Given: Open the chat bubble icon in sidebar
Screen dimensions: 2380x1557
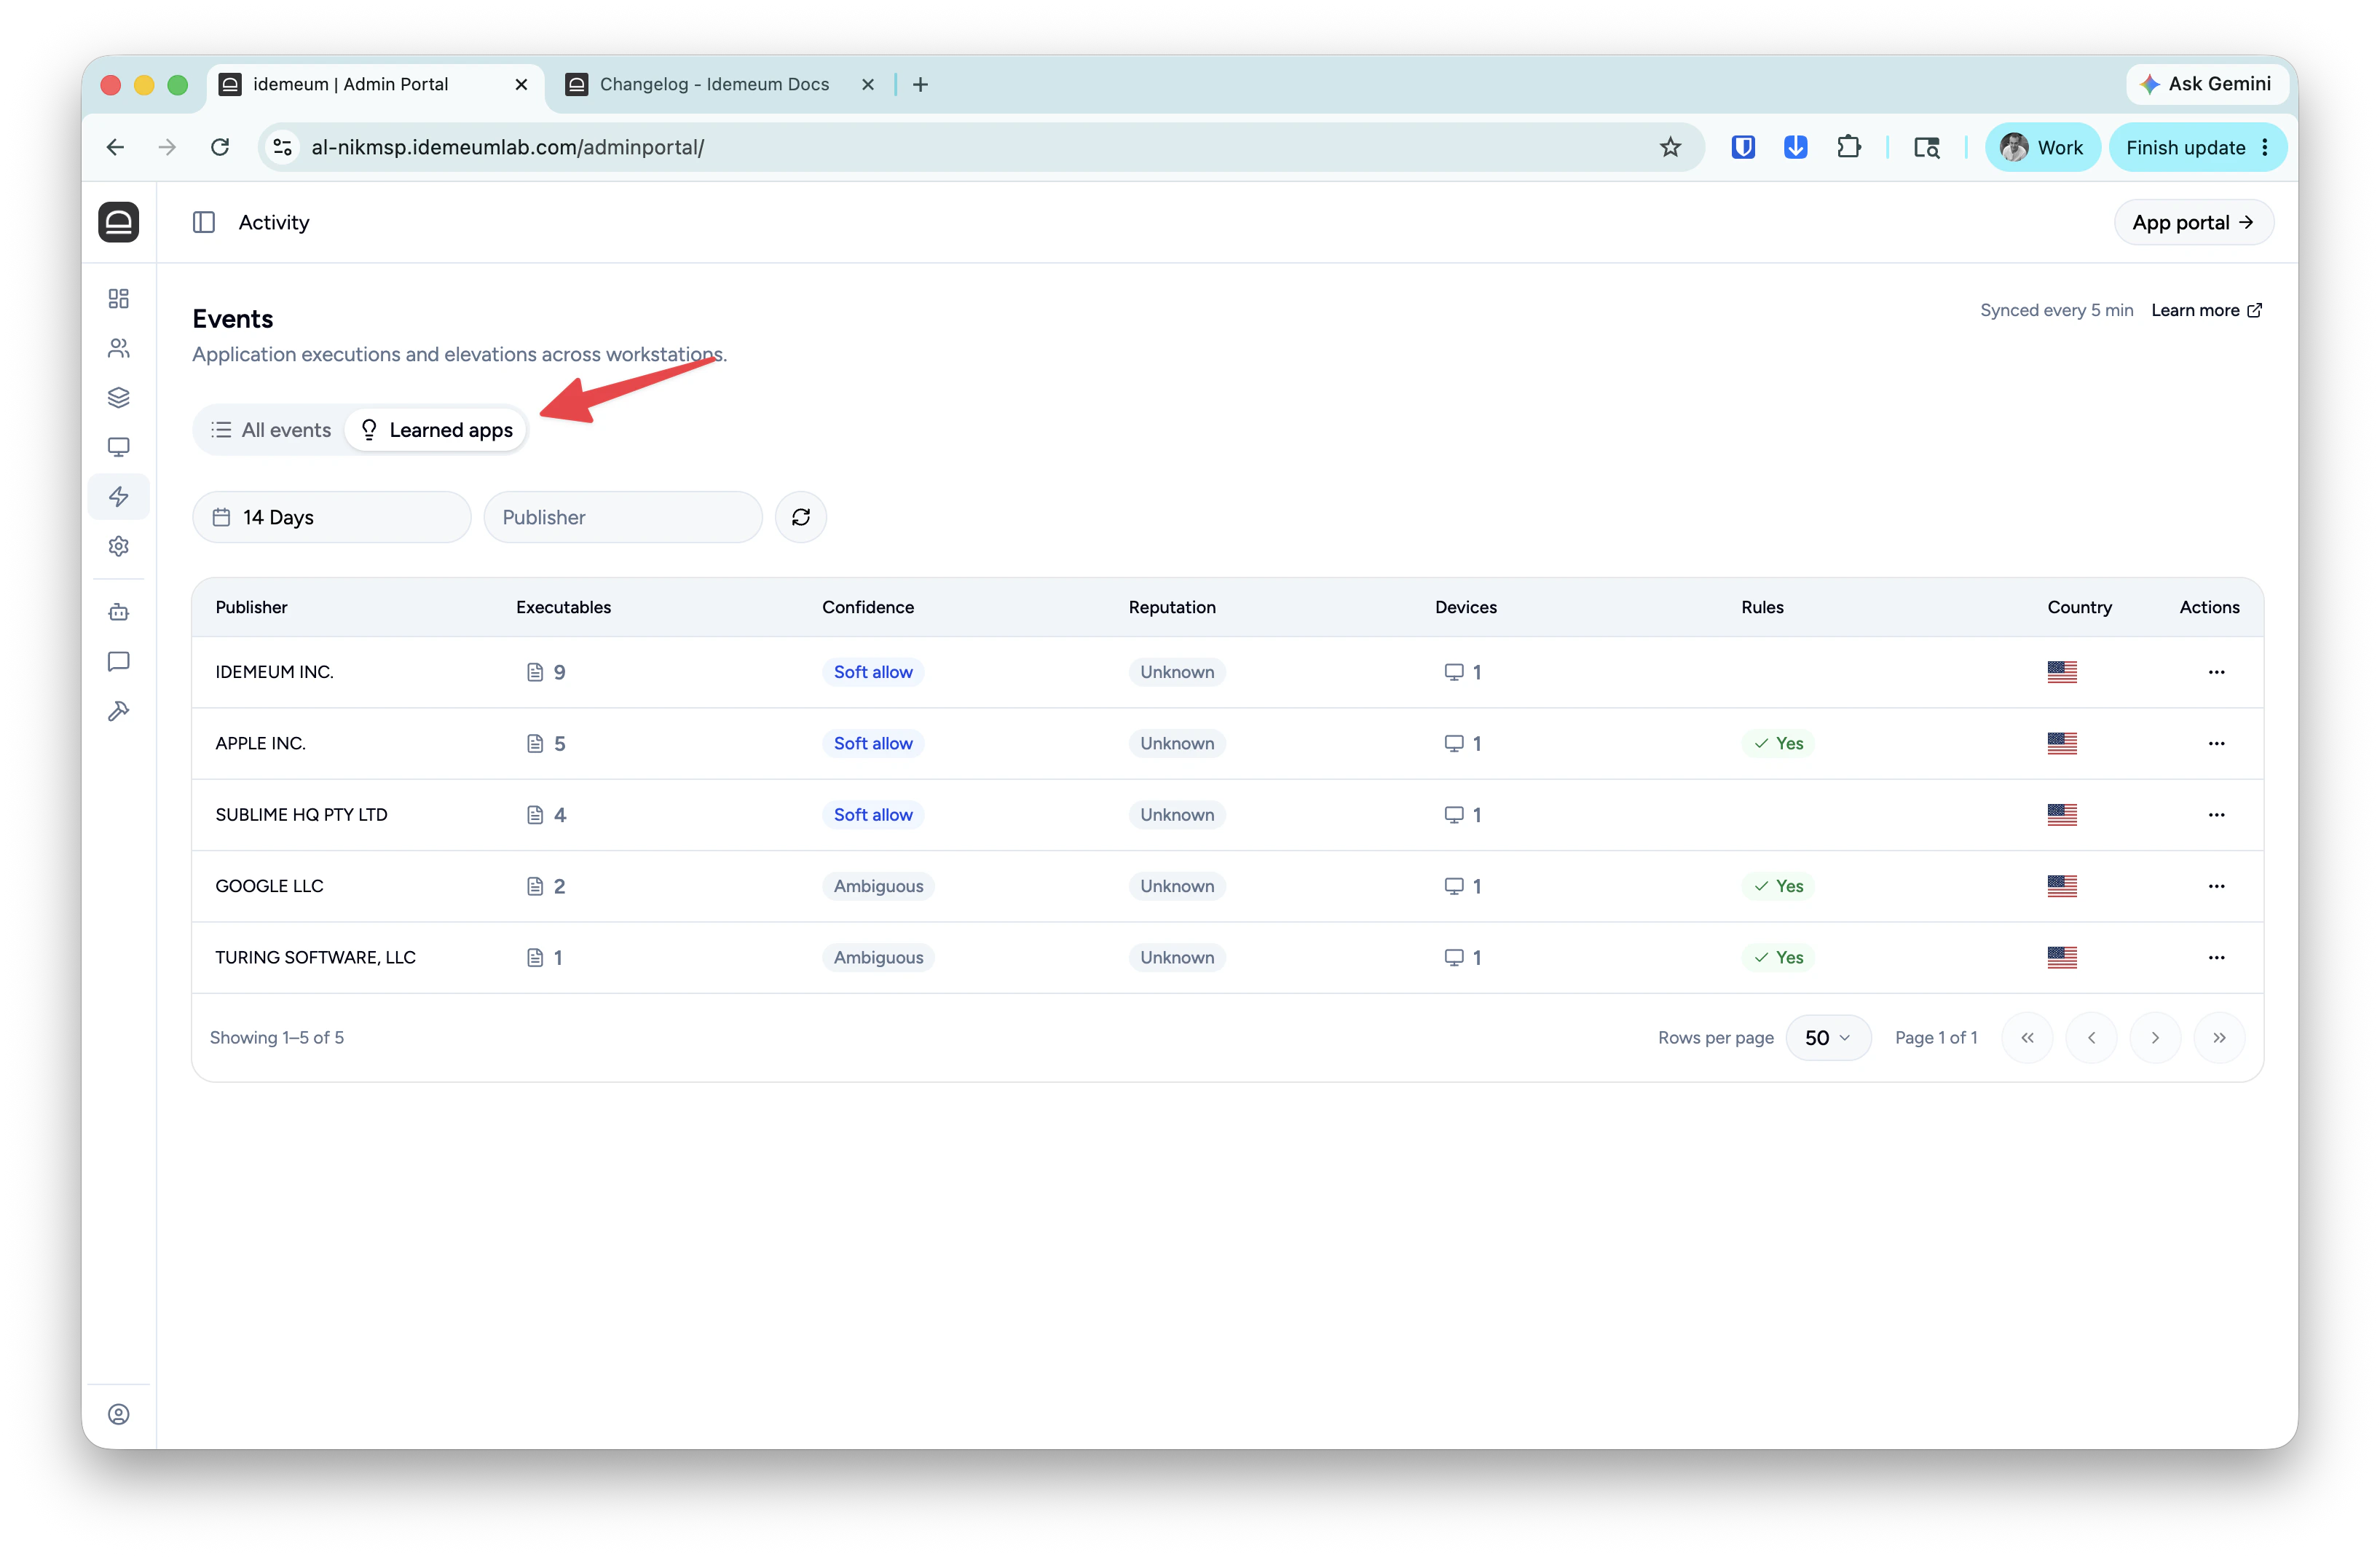Looking at the screenshot, I should pos(118,661).
